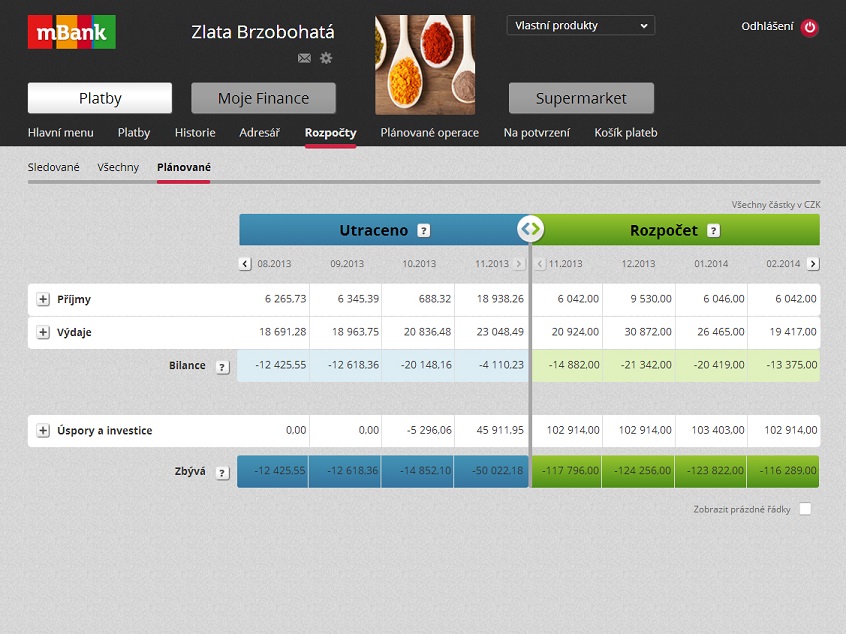Go to next budget month after 02.2014
This screenshot has width=846, height=634.
tap(812, 264)
